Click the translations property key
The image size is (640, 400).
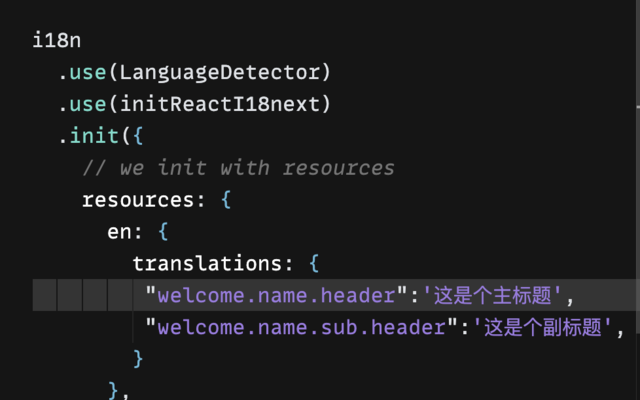tap(207, 264)
